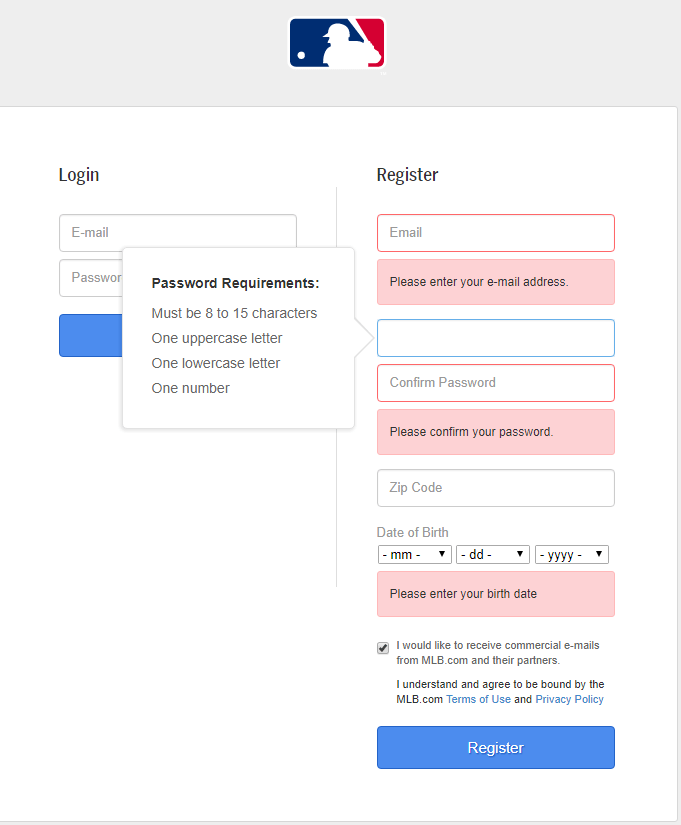Viewport: 681px width, 825px height.
Task: Click the 'Please enter your e-mail address' error
Action: pos(479,282)
